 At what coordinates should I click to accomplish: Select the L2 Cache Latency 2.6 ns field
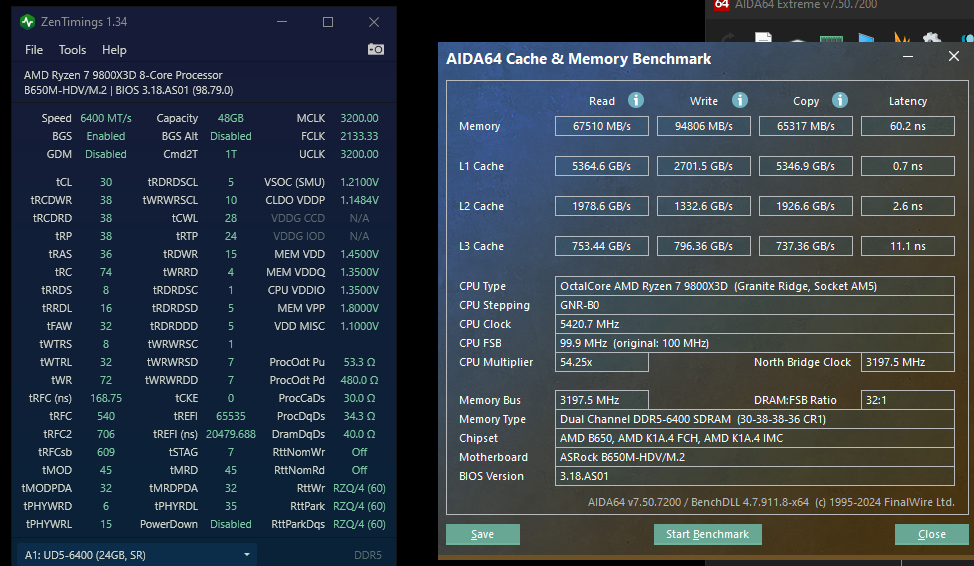[x=908, y=206]
